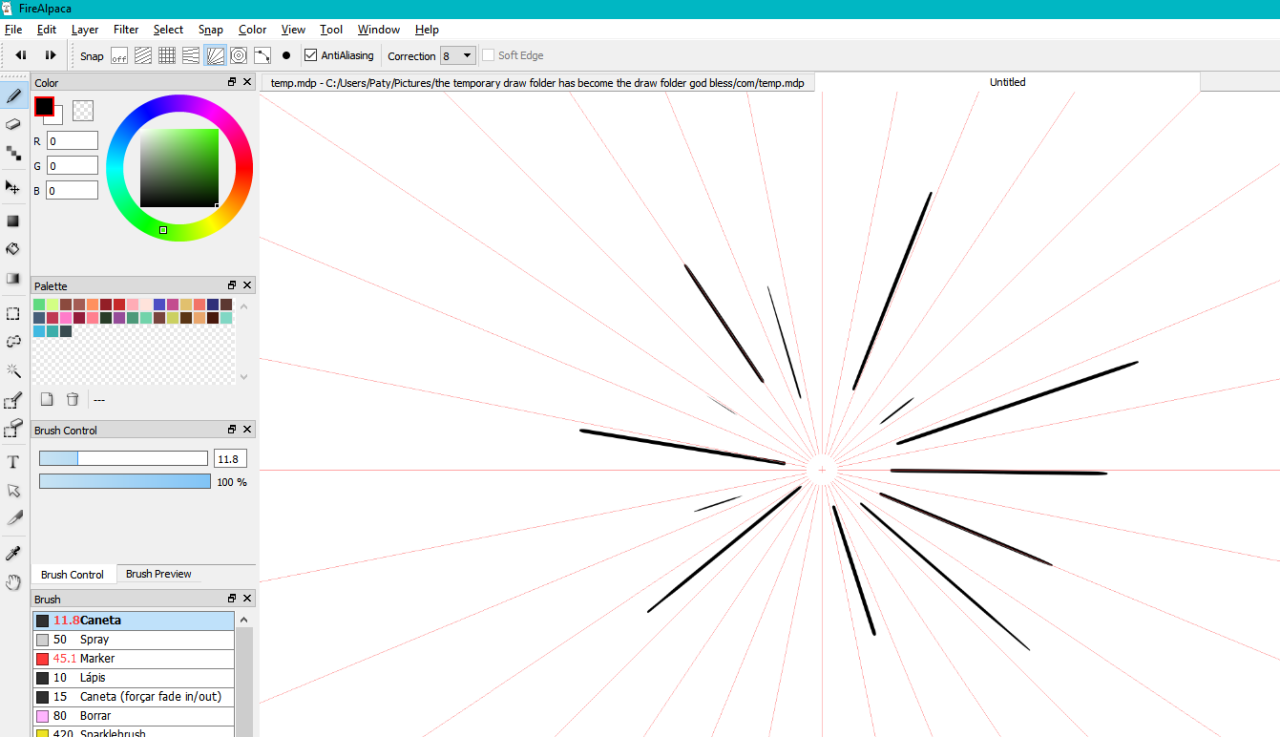Select the Lasso selection tool
This screenshot has width=1280, height=737.
click(x=14, y=342)
